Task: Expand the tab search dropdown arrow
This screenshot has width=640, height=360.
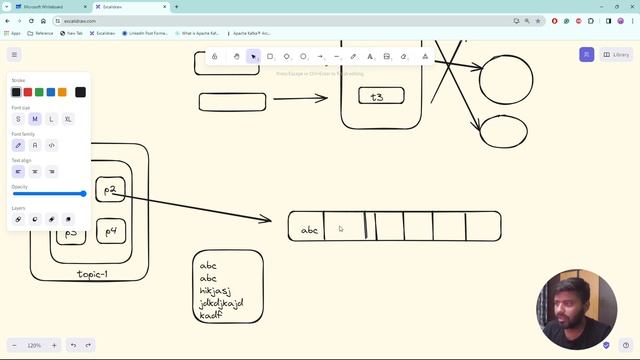Action: (x=7, y=7)
